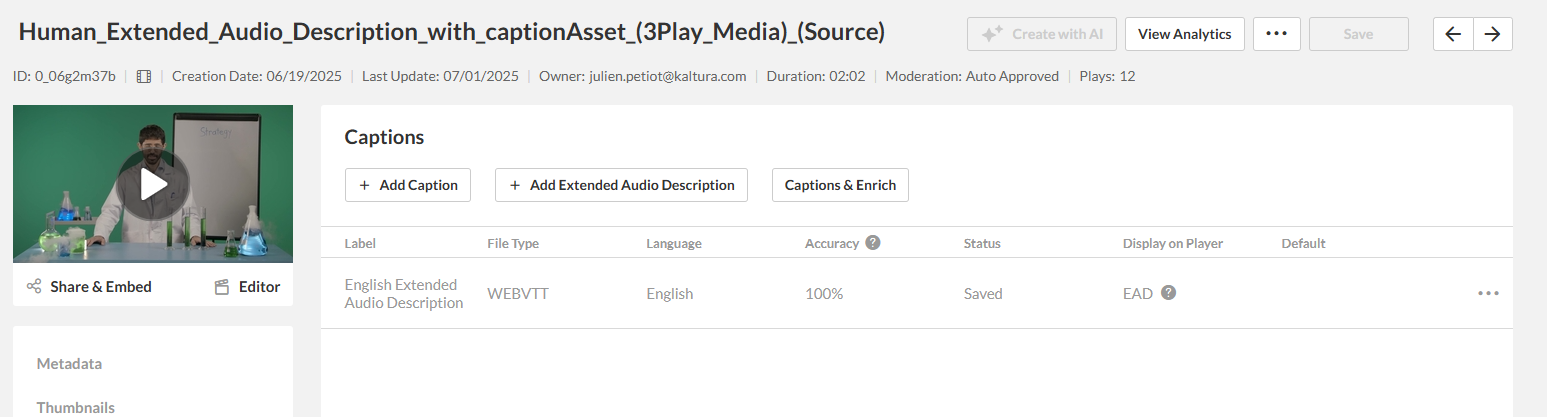Play the video preview thumbnail
Screen dimensions: 1547x417
coord(153,184)
